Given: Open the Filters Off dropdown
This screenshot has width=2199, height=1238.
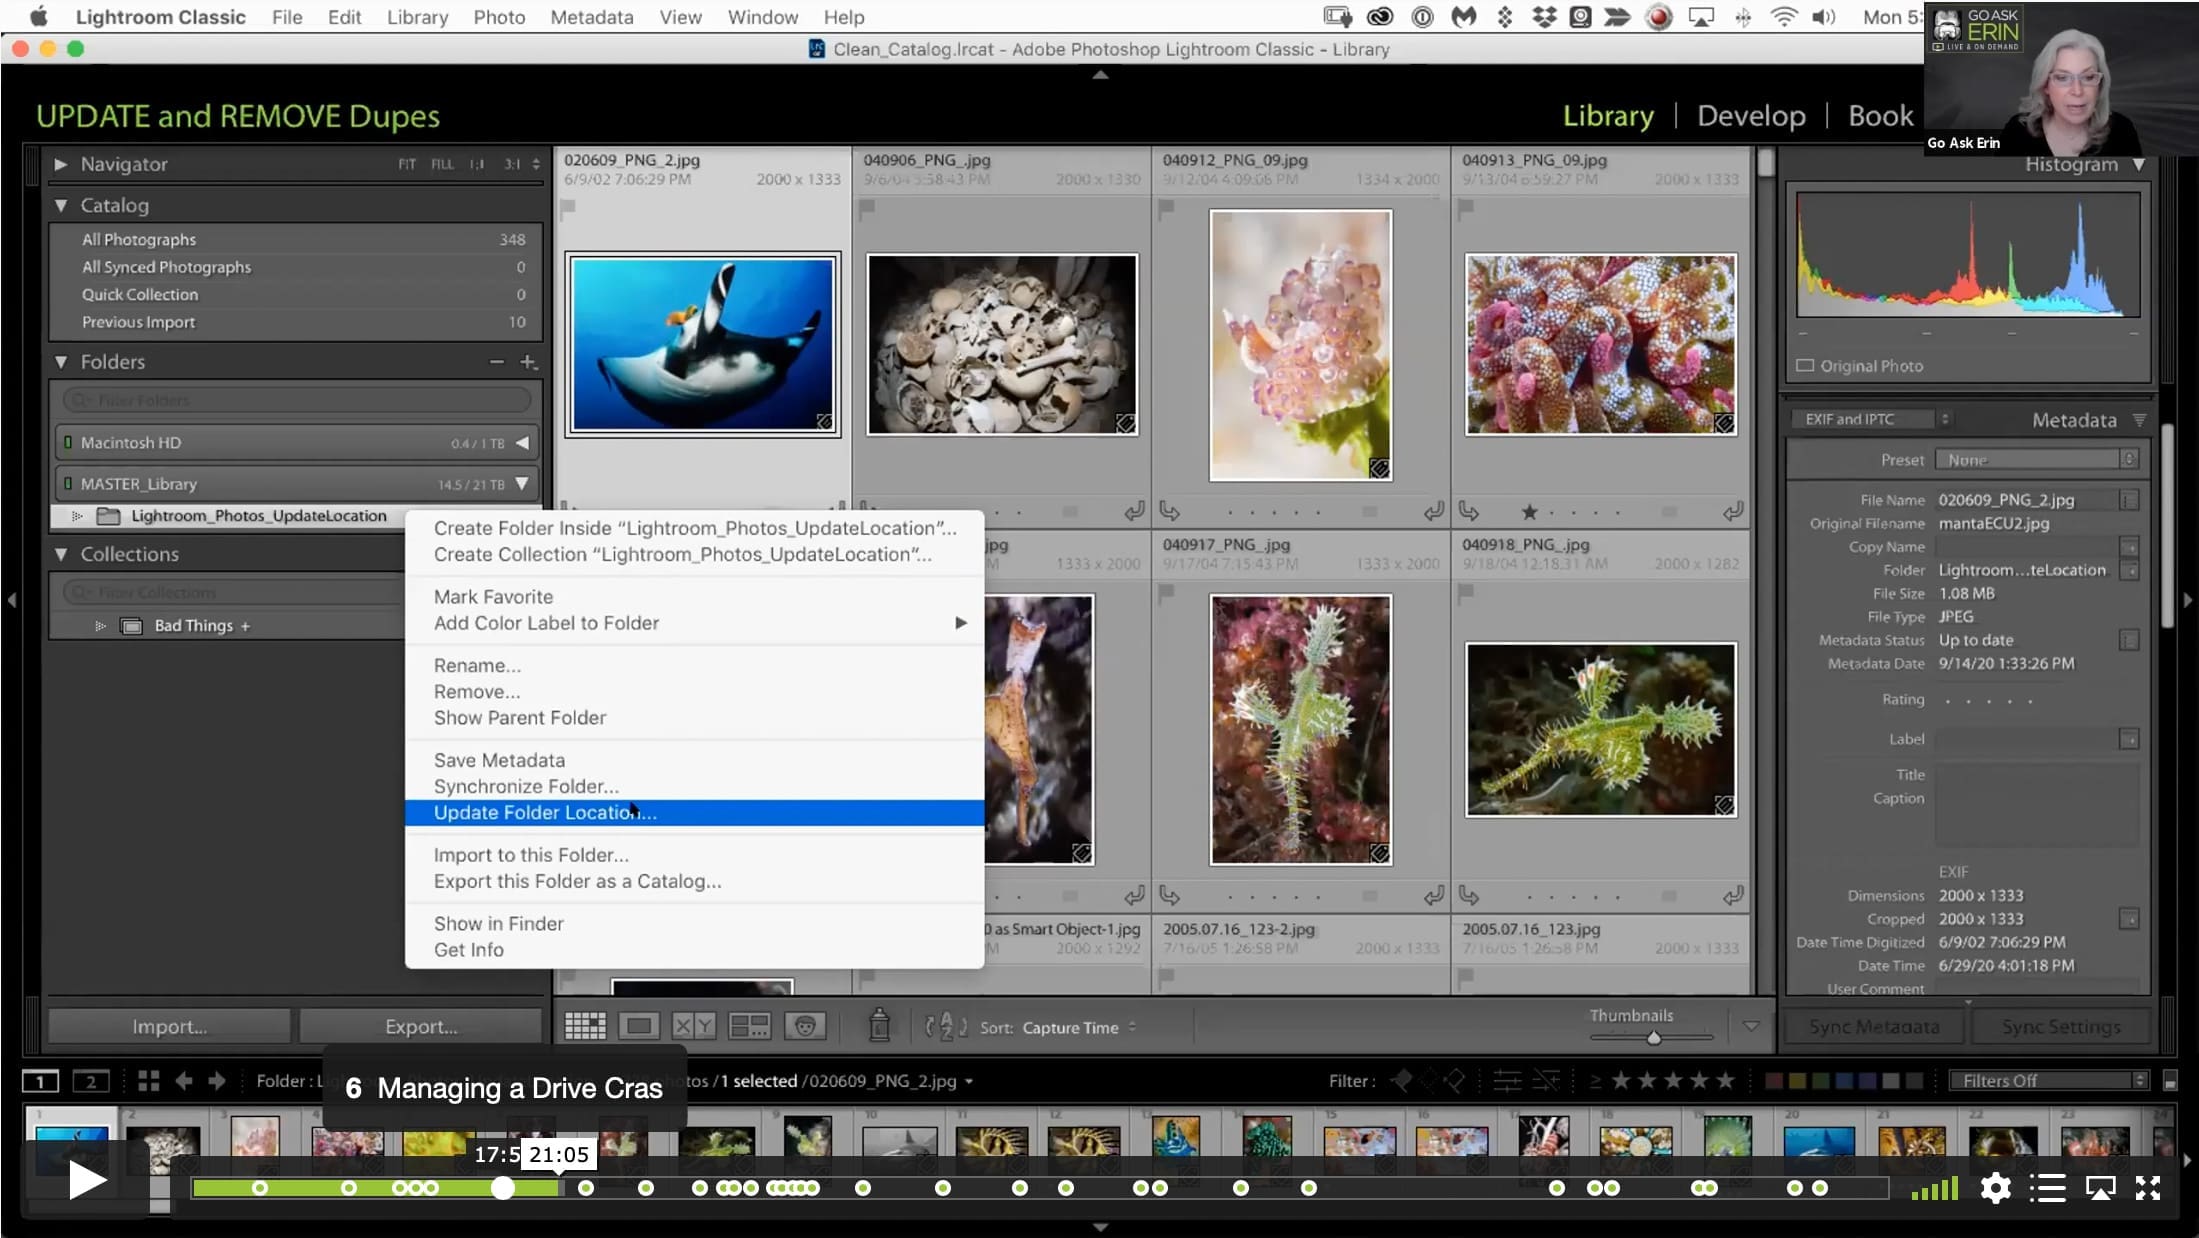Looking at the screenshot, I should coord(2049,1081).
